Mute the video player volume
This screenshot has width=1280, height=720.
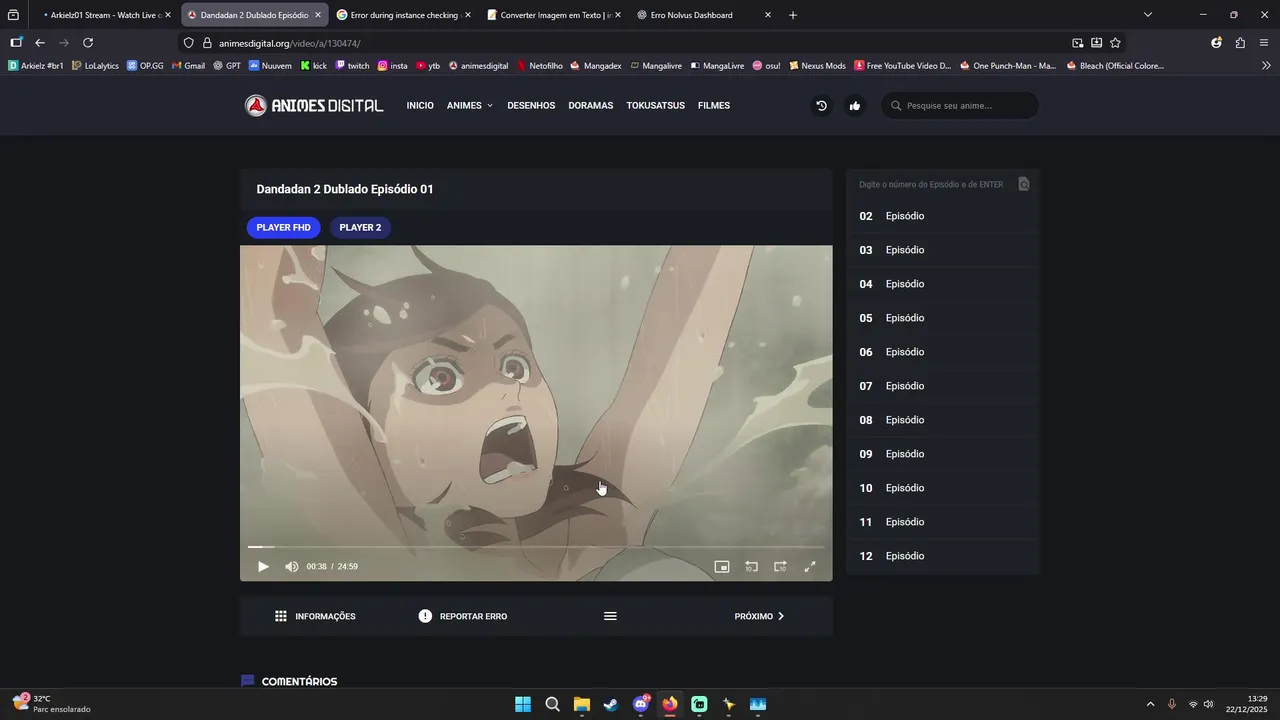click(291, 567)
